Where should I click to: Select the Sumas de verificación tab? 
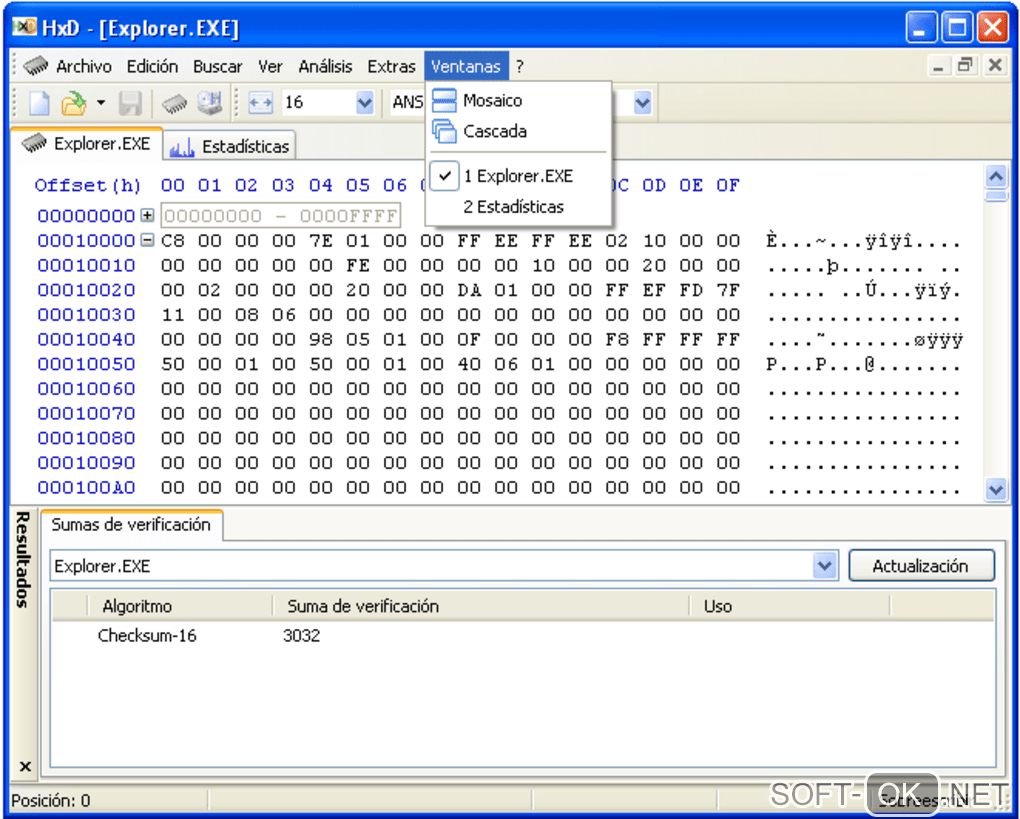pos(131,525)
